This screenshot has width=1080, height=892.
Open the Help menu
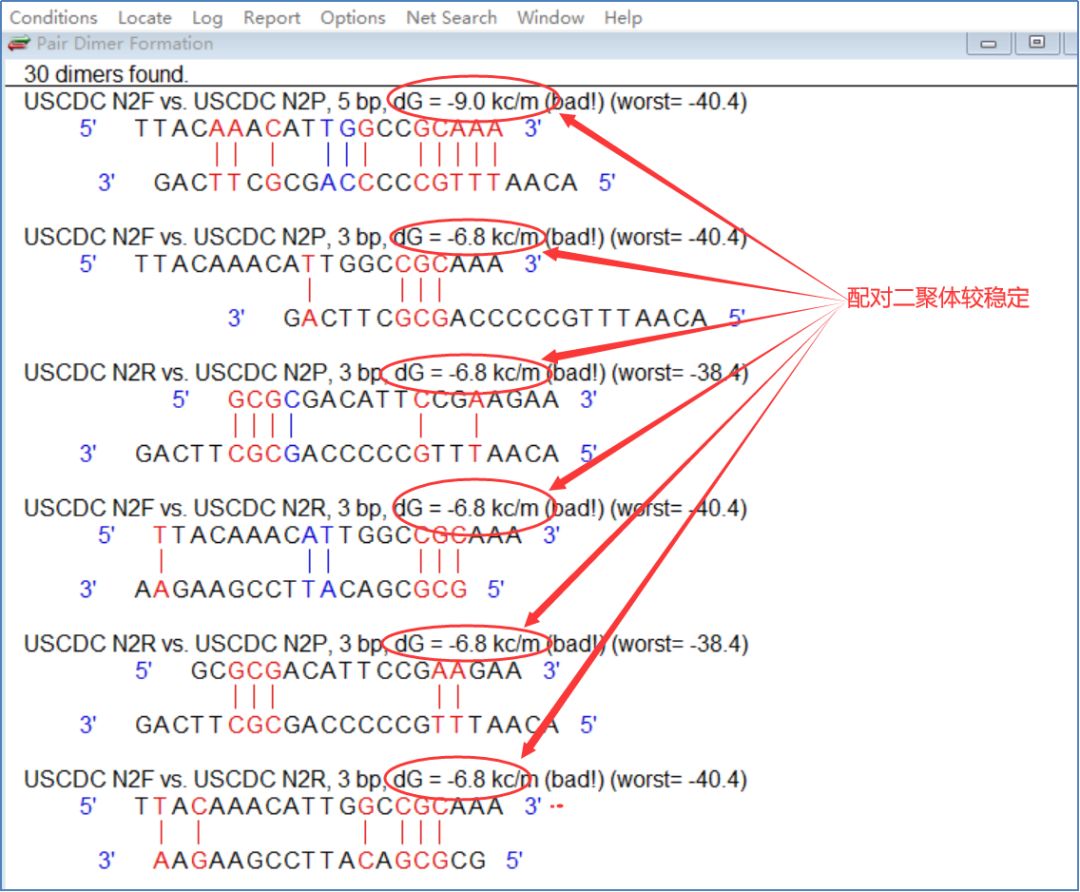pos(623,17)
